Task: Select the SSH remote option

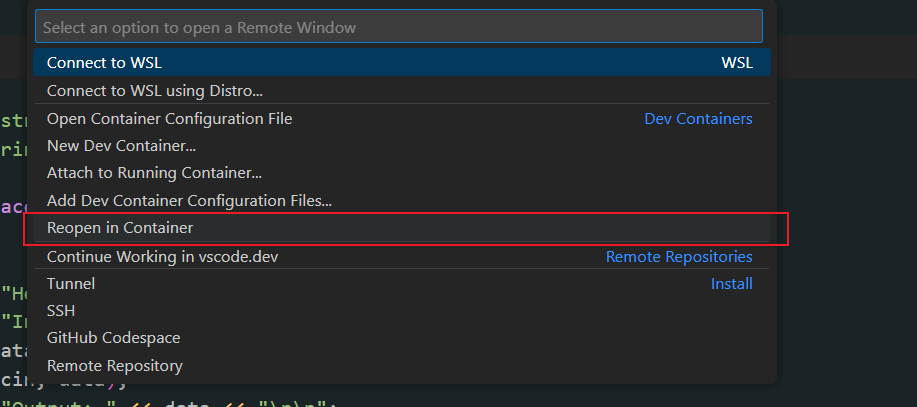Action: pos(61,312)
